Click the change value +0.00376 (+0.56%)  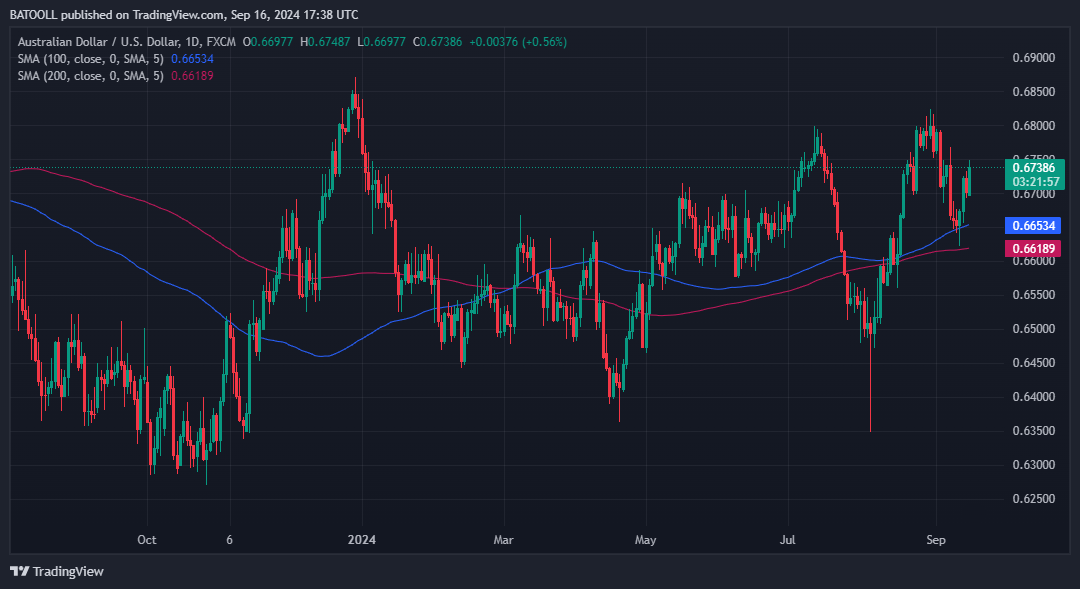pyautogui.click(x=518, y=42)
